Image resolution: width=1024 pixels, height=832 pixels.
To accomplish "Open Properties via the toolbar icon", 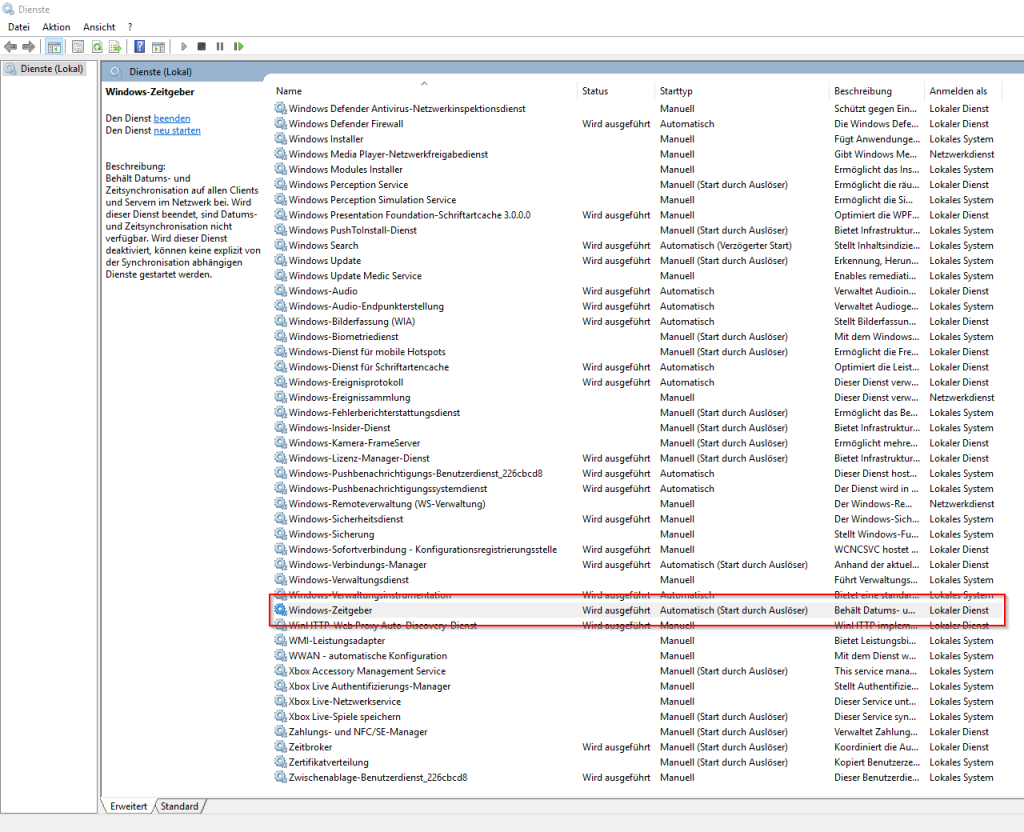I will 76,46.
